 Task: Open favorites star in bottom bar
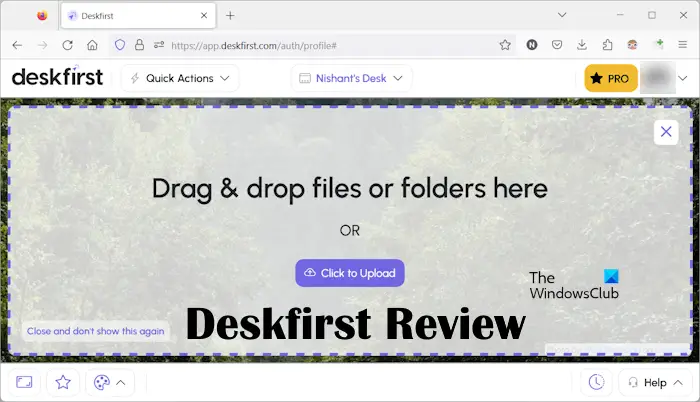point(63,382)
